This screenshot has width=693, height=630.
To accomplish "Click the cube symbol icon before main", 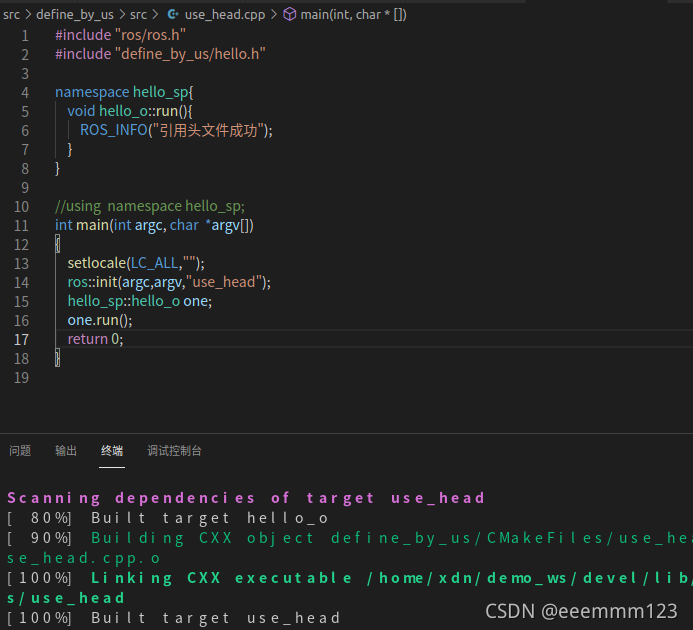I will point(289,15).
